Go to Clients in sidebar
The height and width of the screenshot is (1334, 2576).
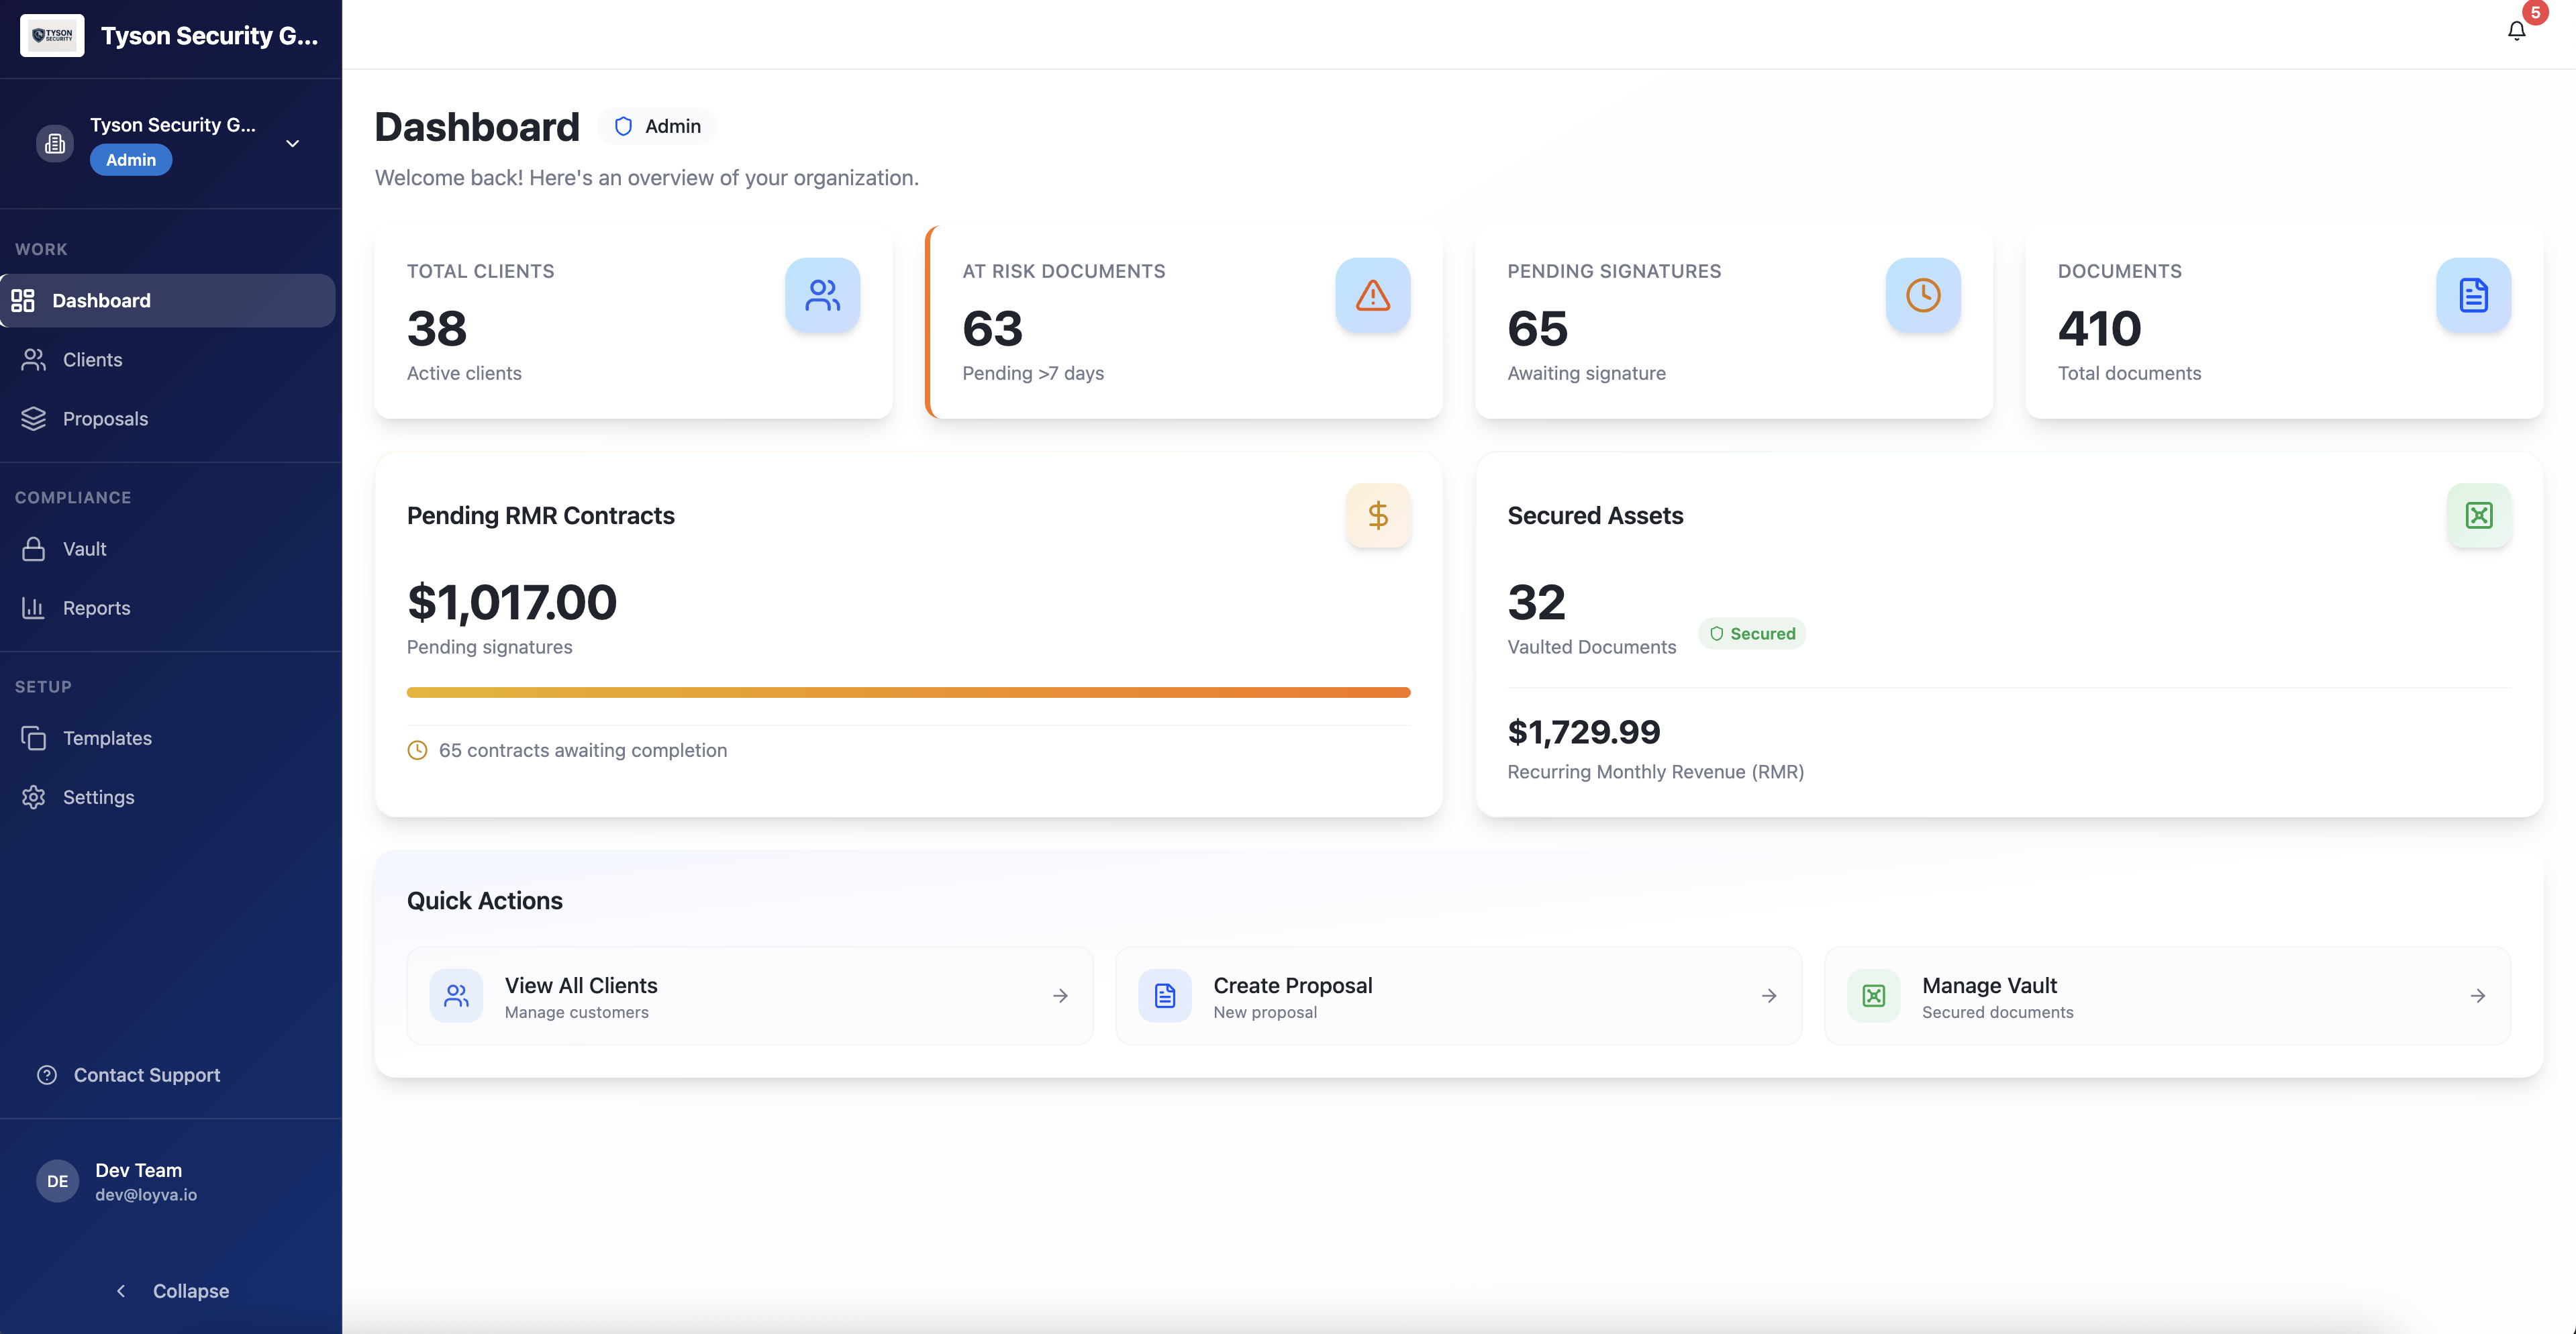pos(92,360)
